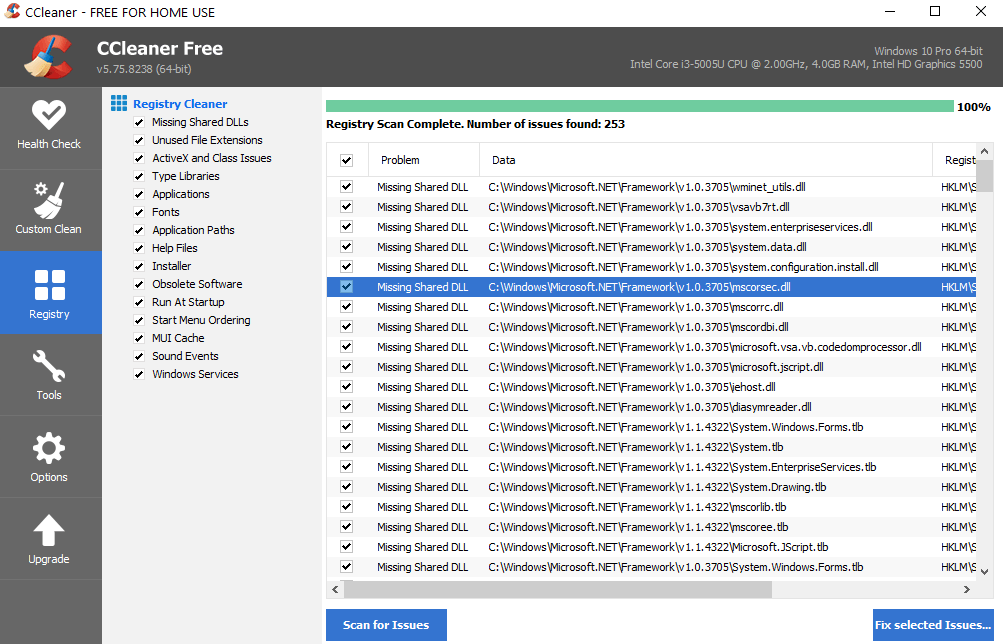Select the v1.1.4322 System.Windows.Forms.tlb row
This screenshot has height=644, width=1003.
[652, 427]
